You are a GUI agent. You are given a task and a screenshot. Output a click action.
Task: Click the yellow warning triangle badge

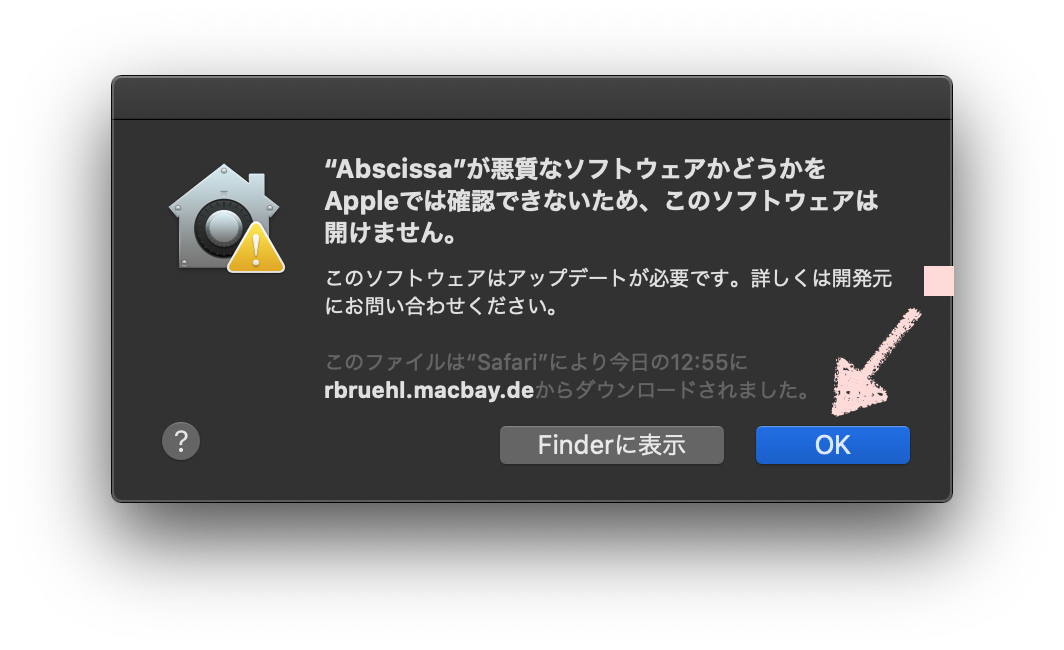256,249
